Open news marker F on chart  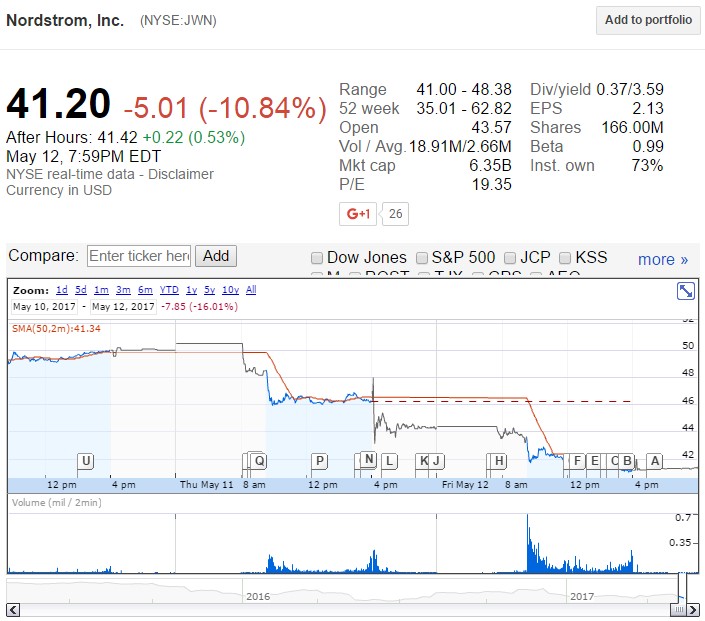pos(577,461)
